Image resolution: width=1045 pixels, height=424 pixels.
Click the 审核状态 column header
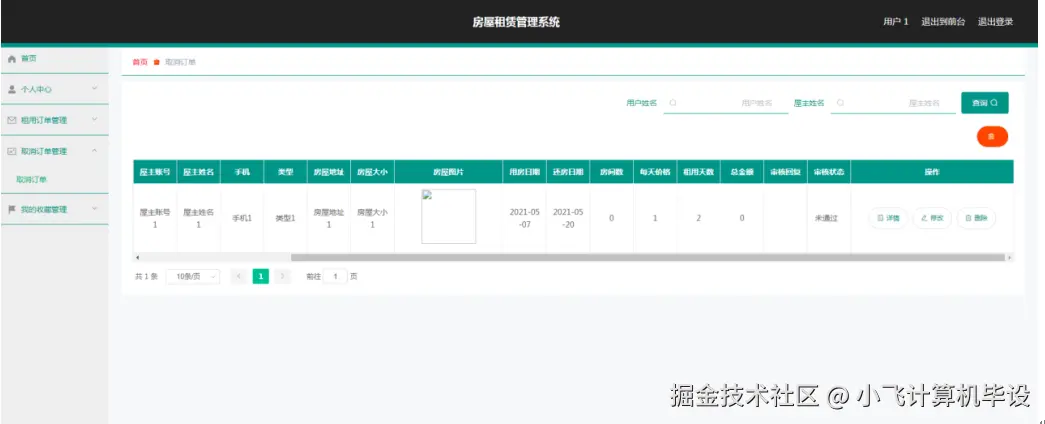click(x=829, y=171)
